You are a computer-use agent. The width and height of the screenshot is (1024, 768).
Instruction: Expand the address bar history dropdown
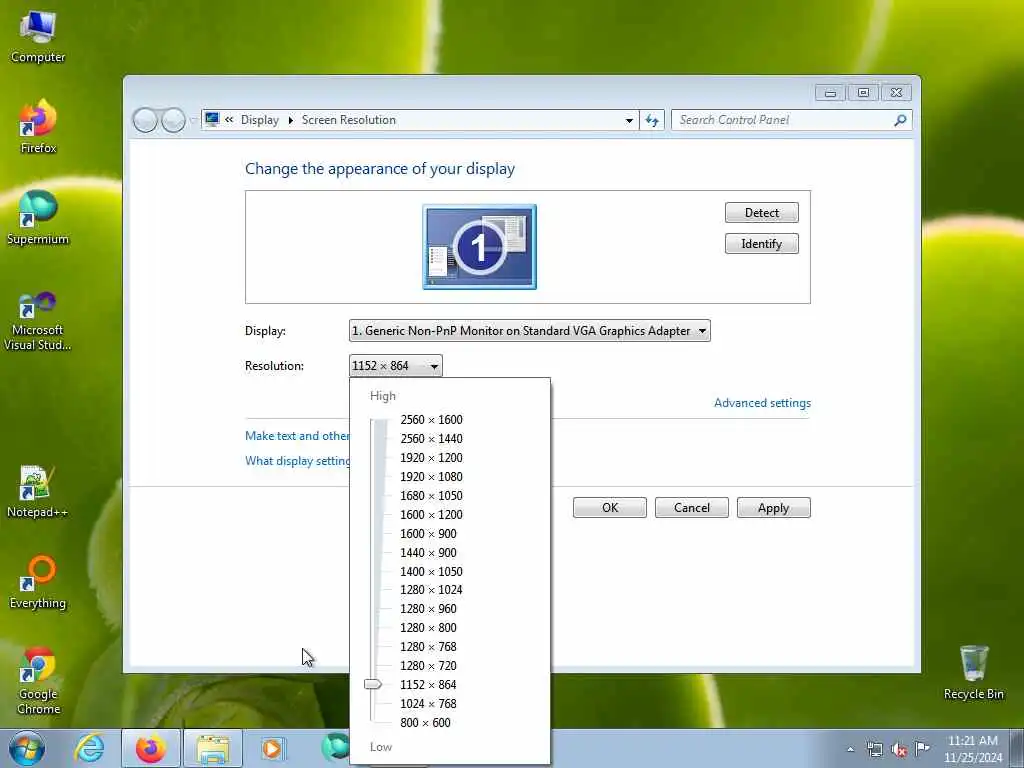pyautogui.click(x=629, y=120)
